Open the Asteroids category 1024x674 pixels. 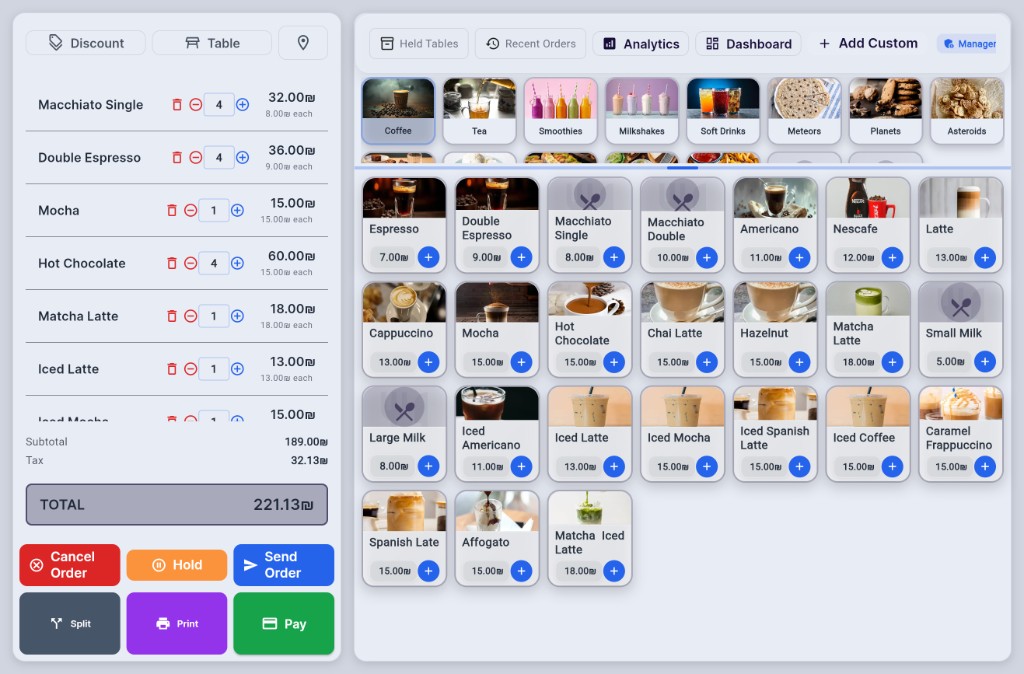coord(967,111)
